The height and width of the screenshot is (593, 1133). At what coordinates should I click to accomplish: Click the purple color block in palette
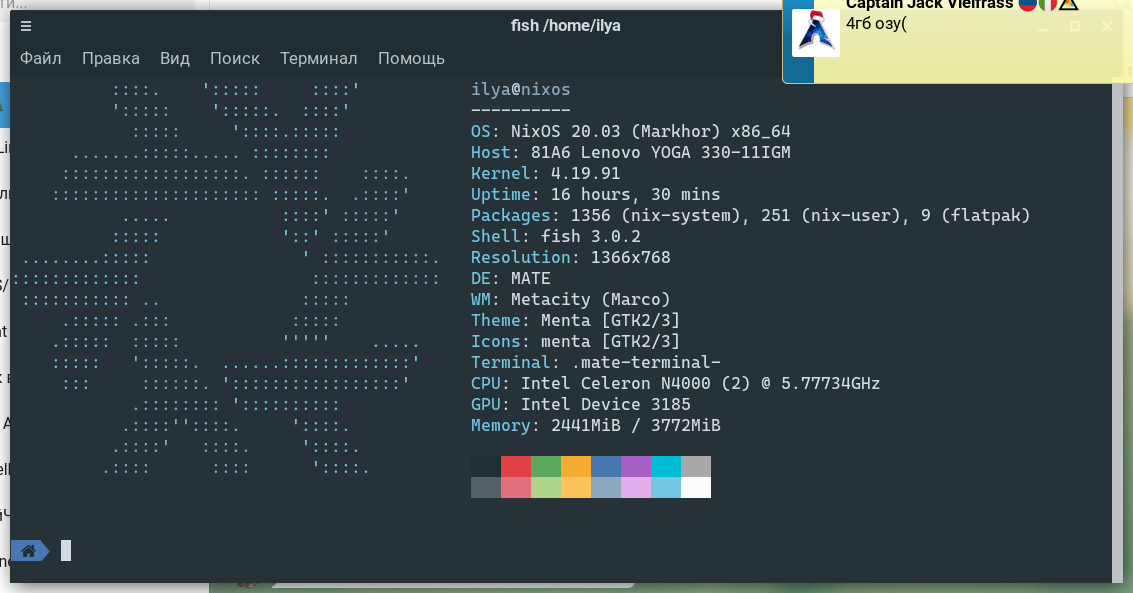click(x=636, y=467)
